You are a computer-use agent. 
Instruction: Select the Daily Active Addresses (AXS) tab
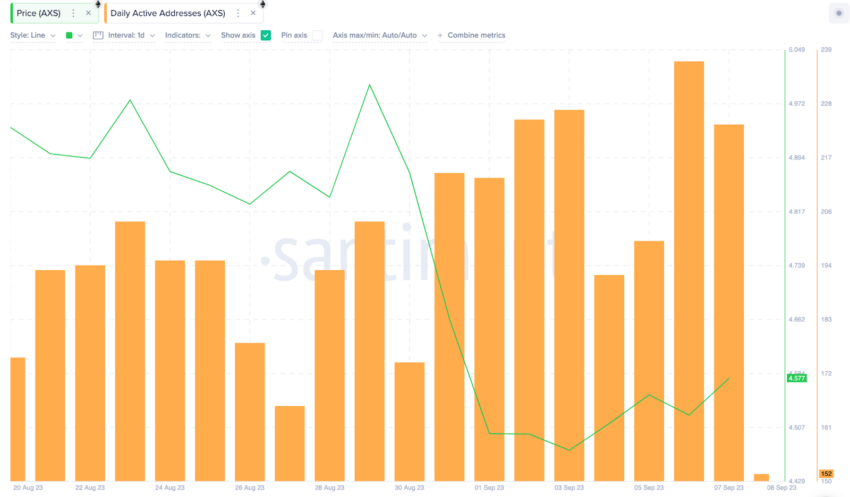click(168, 13)
